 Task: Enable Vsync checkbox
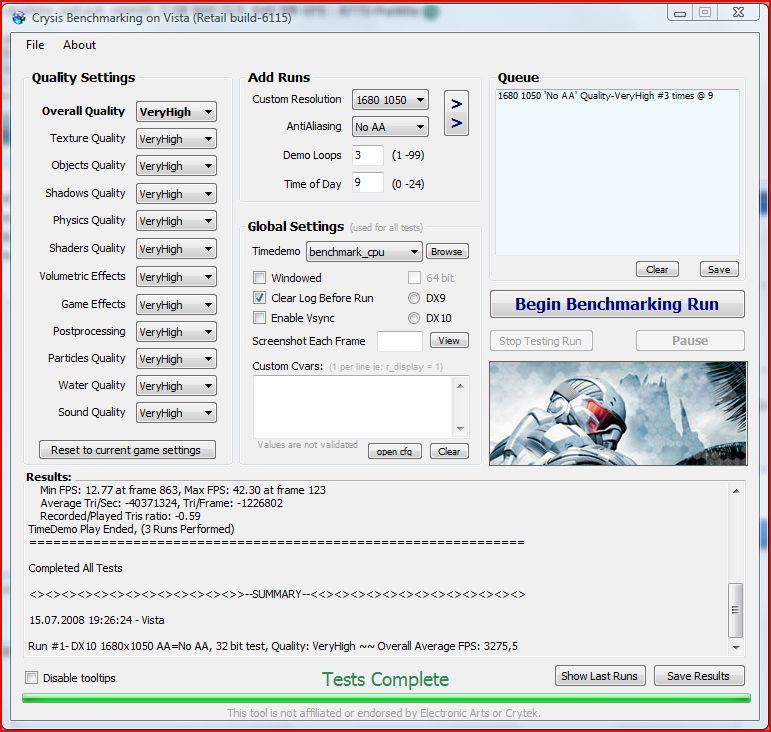(259, 318)
